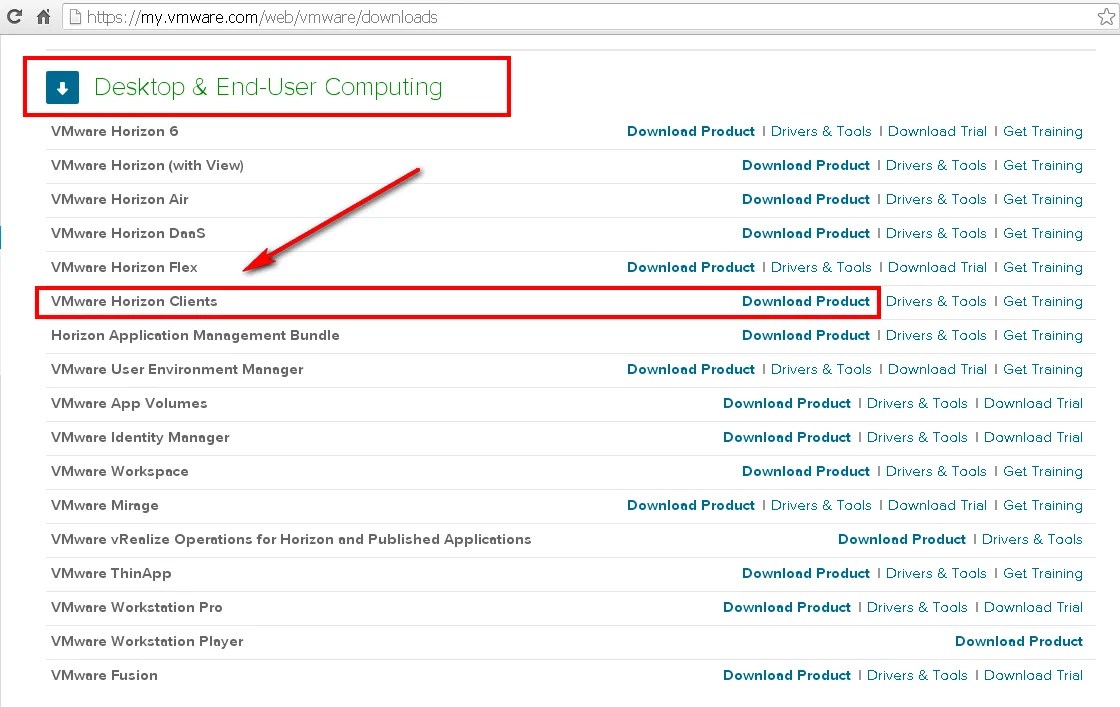The height and width of the screenshot is (707, 1120).
Task: Download Product for VMware Workstation Pro
Action: point(786,607)
